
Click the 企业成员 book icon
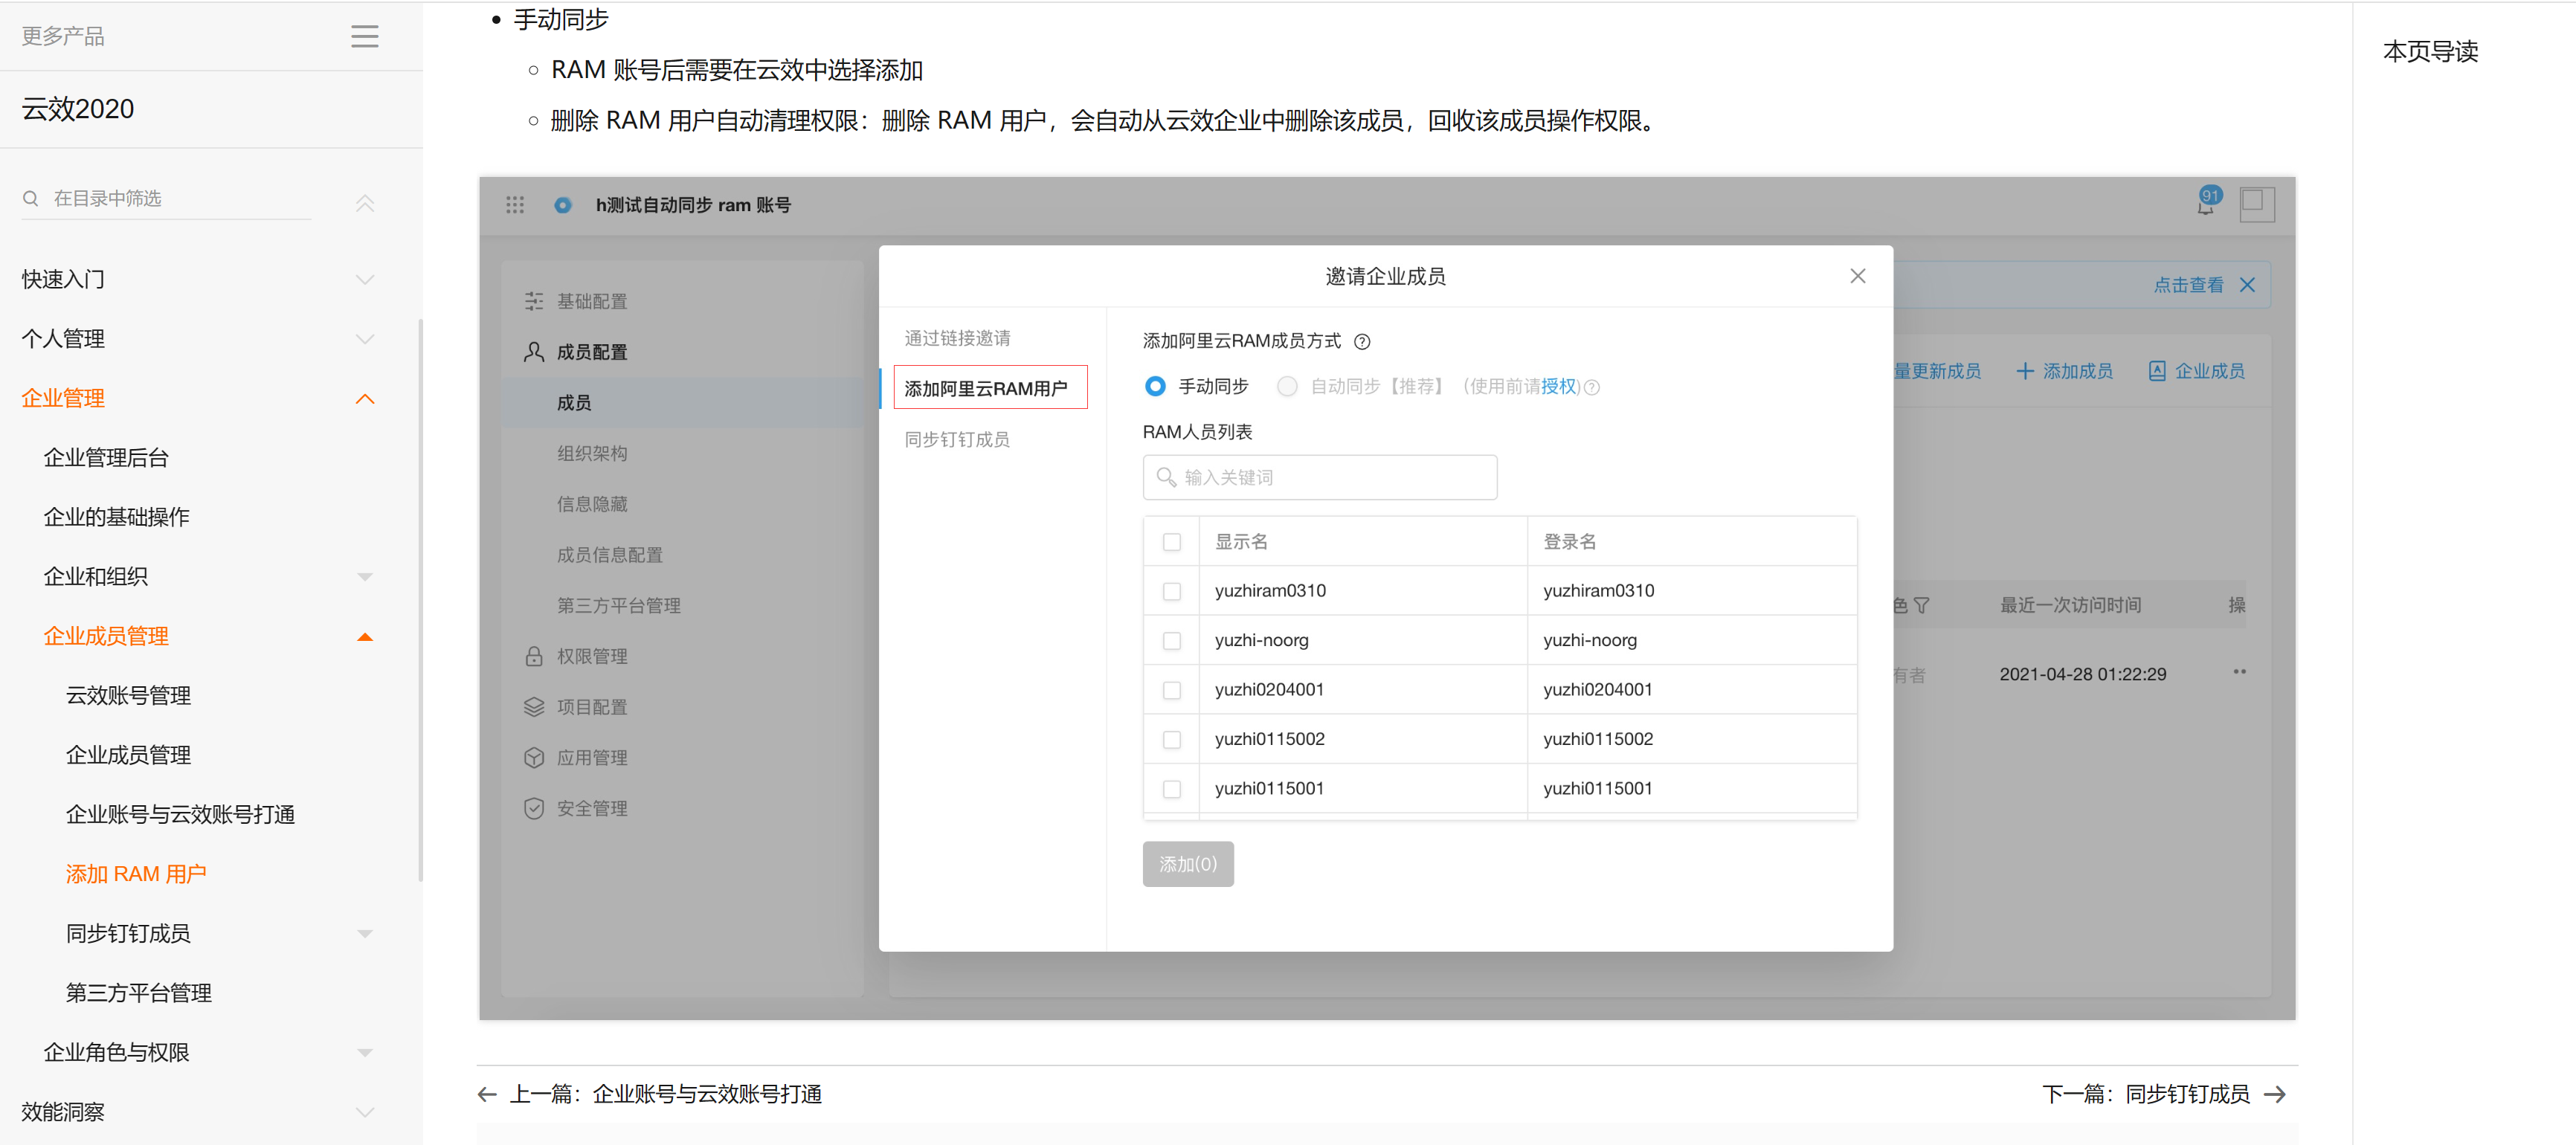2157,371
